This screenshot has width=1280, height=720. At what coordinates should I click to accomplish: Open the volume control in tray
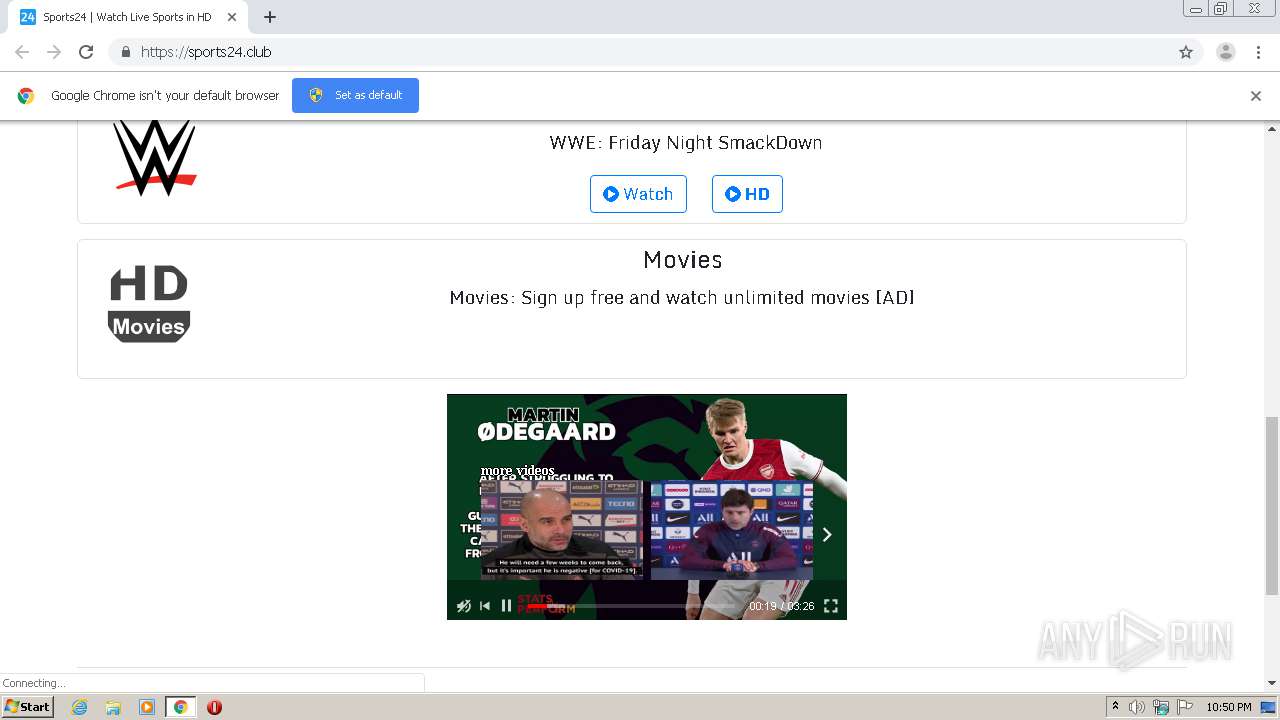pos(1137,707)
